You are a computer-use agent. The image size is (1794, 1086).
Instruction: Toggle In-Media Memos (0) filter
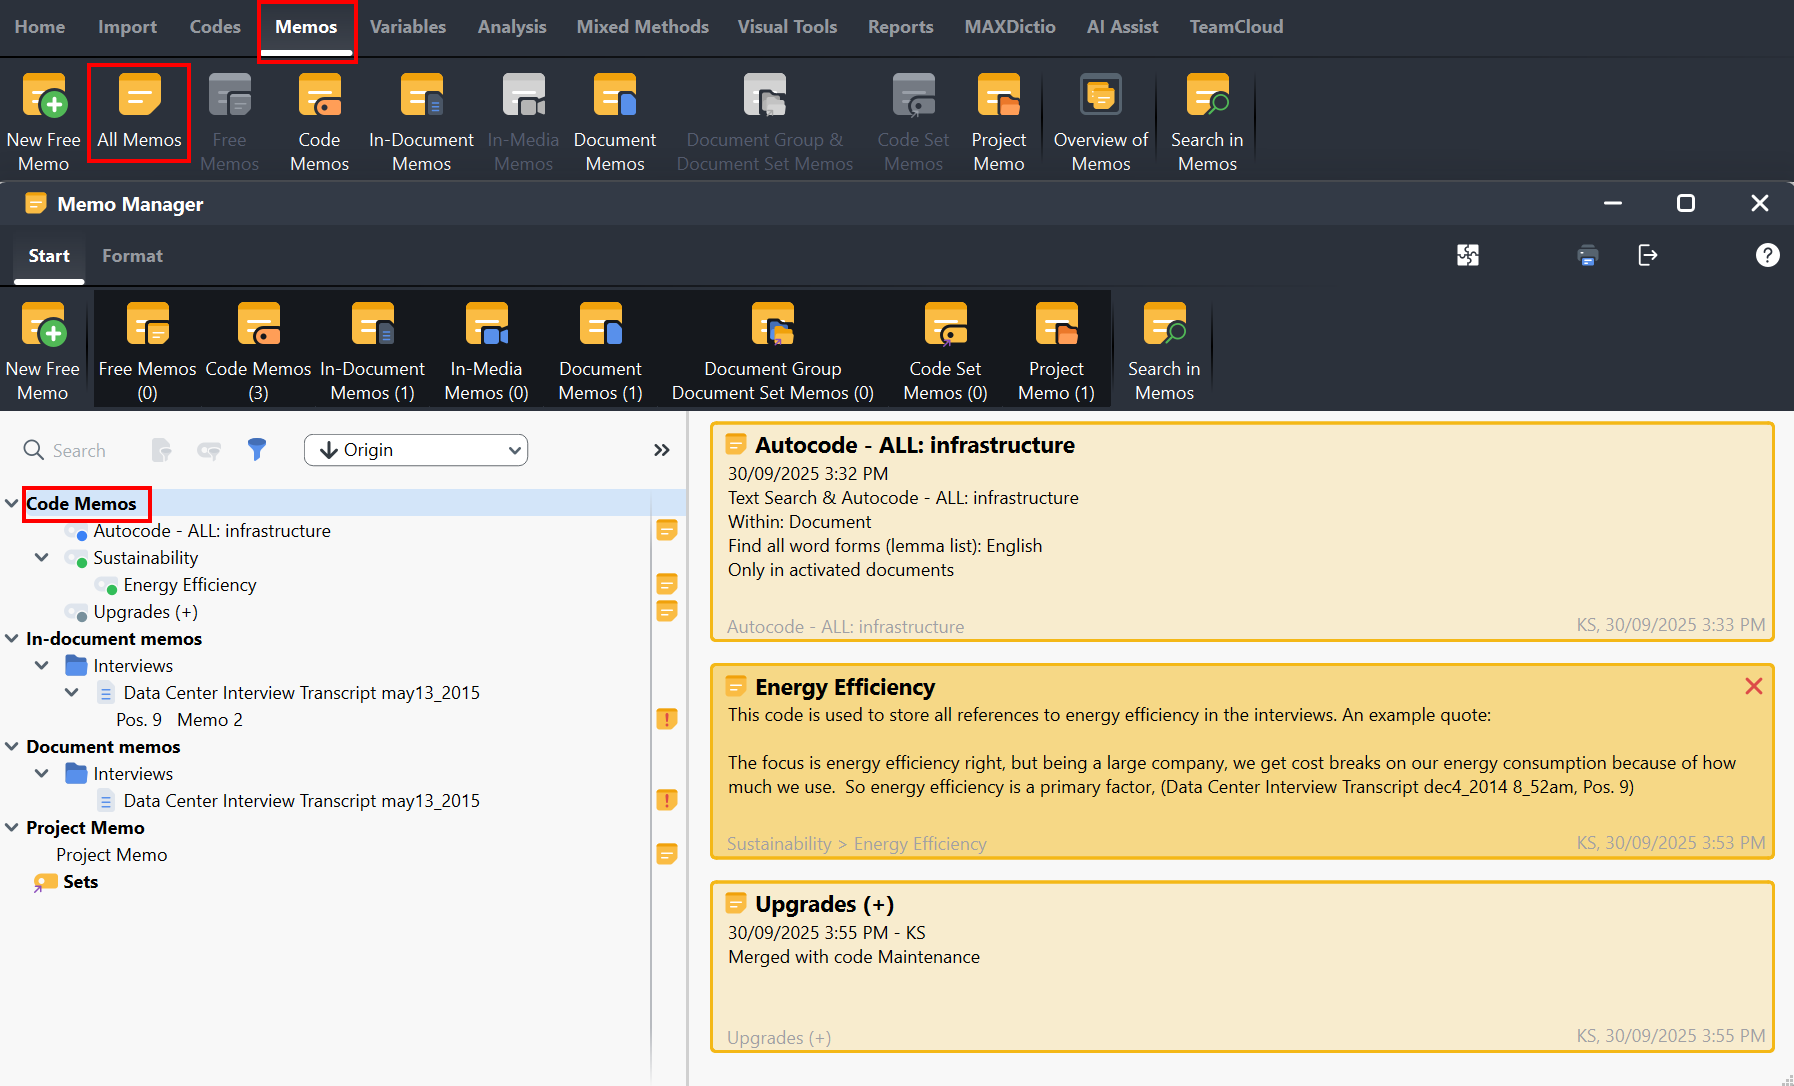pos(486,351)
